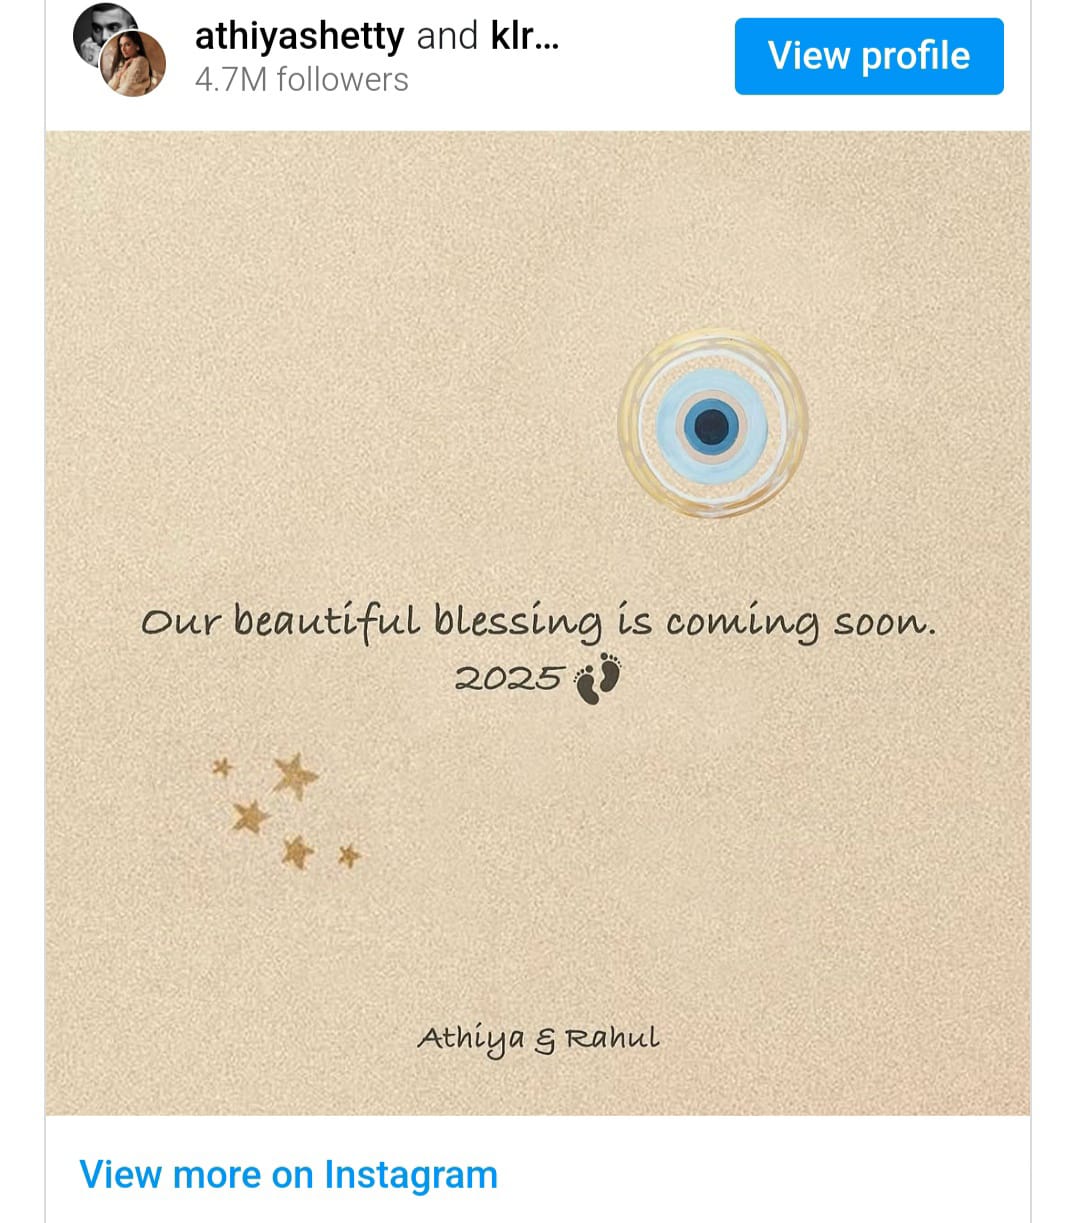Click the tiny leftmost gold star

pos(222,768)
